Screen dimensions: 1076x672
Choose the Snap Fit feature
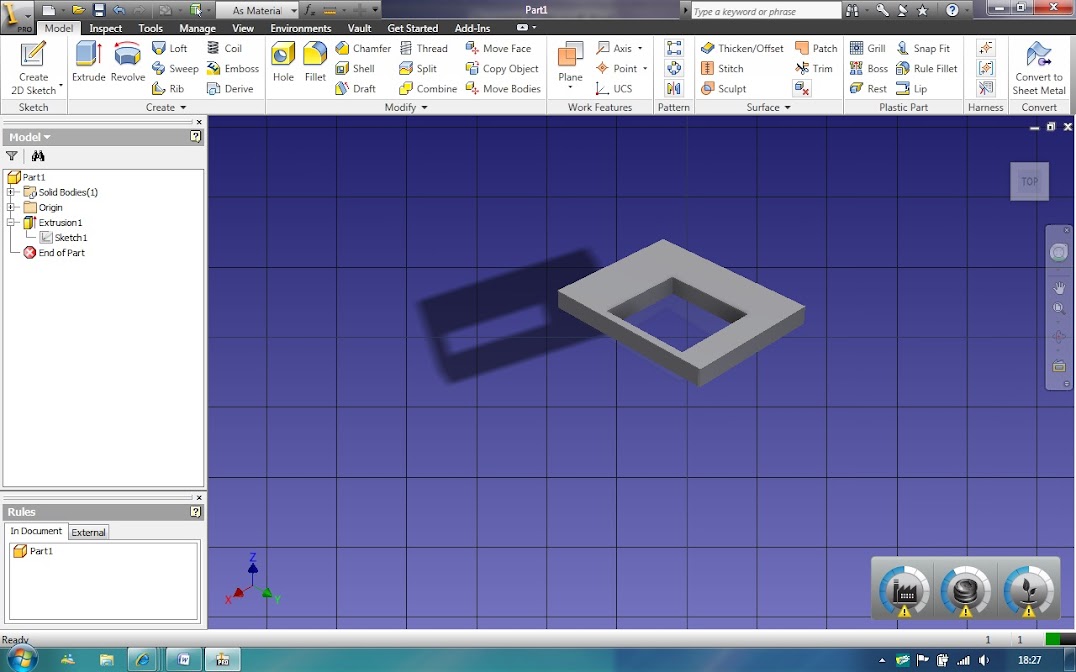point(923,48)
